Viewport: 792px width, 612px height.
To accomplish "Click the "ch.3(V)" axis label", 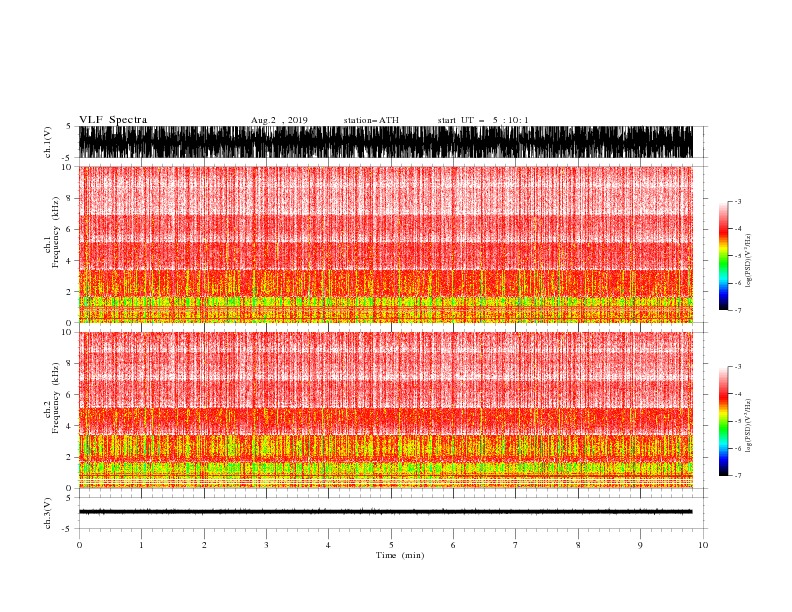I will pos(48,513).
